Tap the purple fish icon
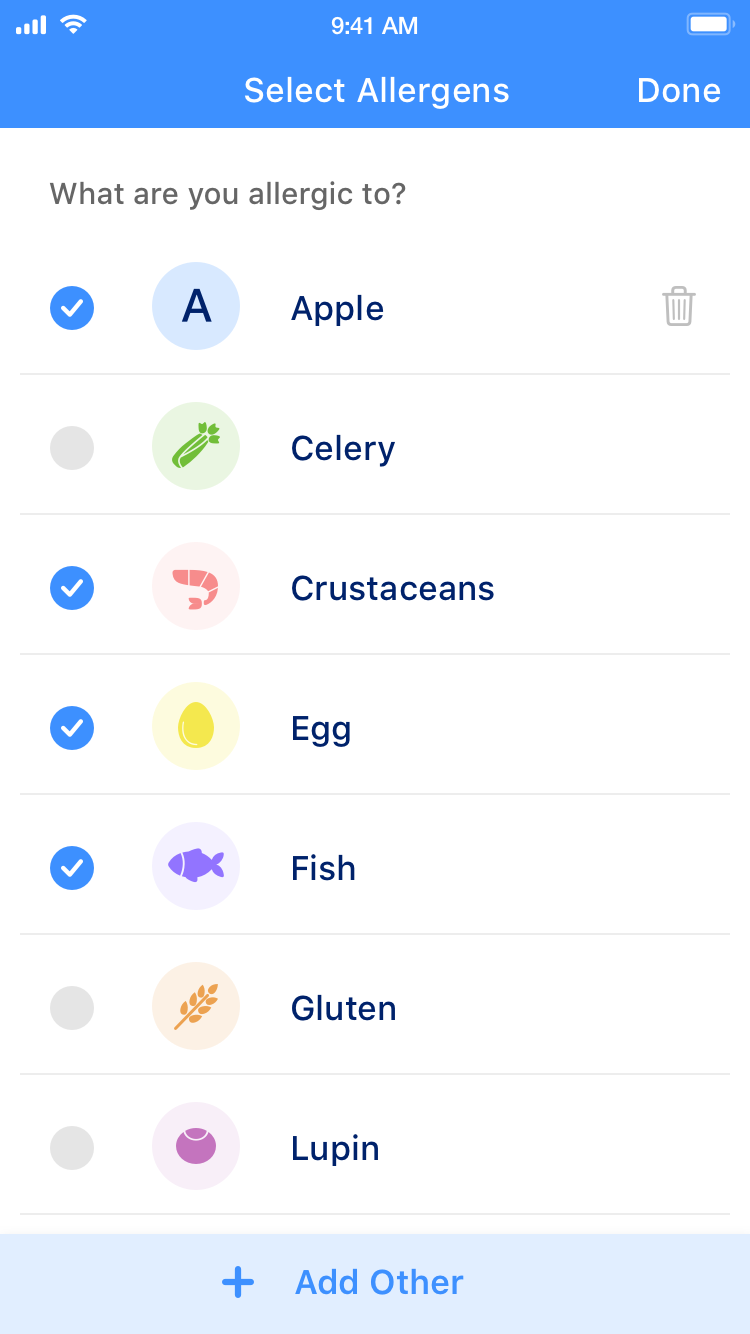The height and width of the screenshot is (1334, 750). pyautogui.click(x=196, y=866)
